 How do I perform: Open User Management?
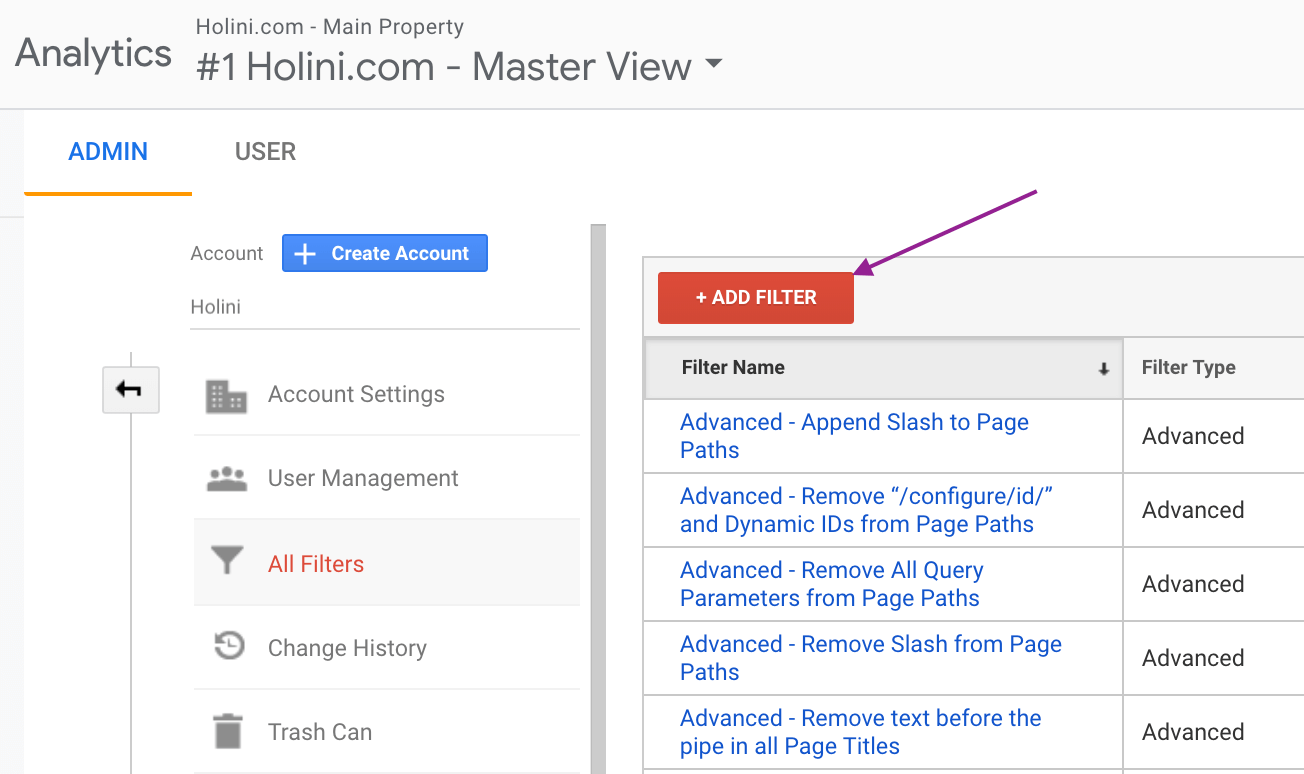click(387, 478)
